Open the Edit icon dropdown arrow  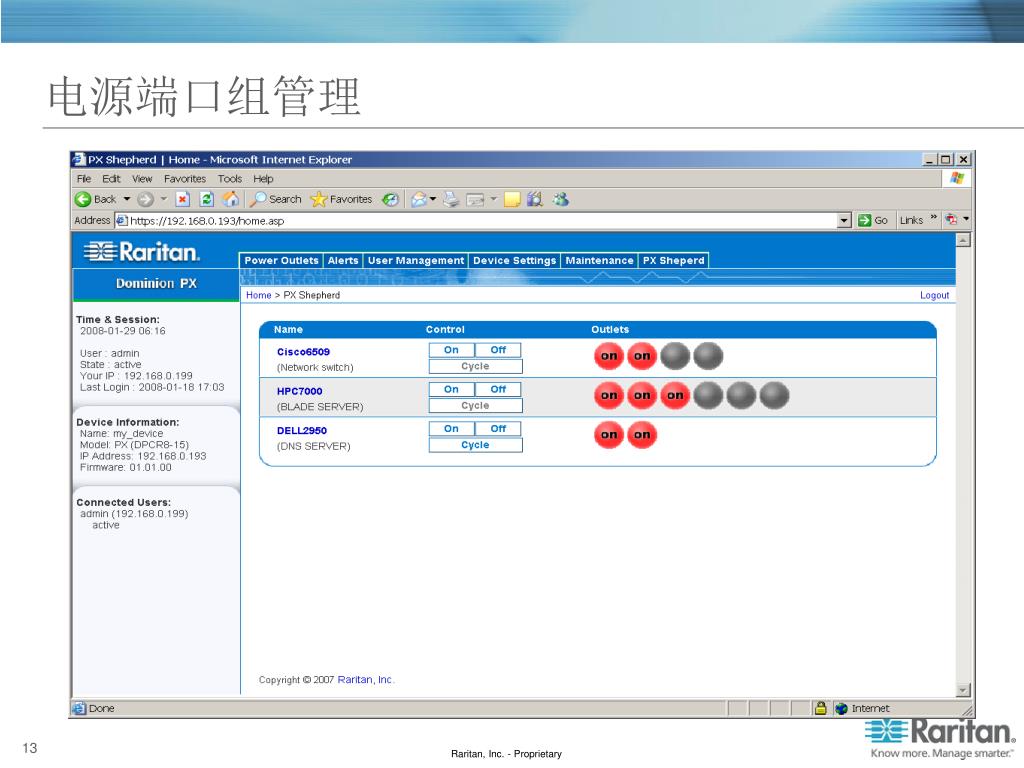click(494, 199)
